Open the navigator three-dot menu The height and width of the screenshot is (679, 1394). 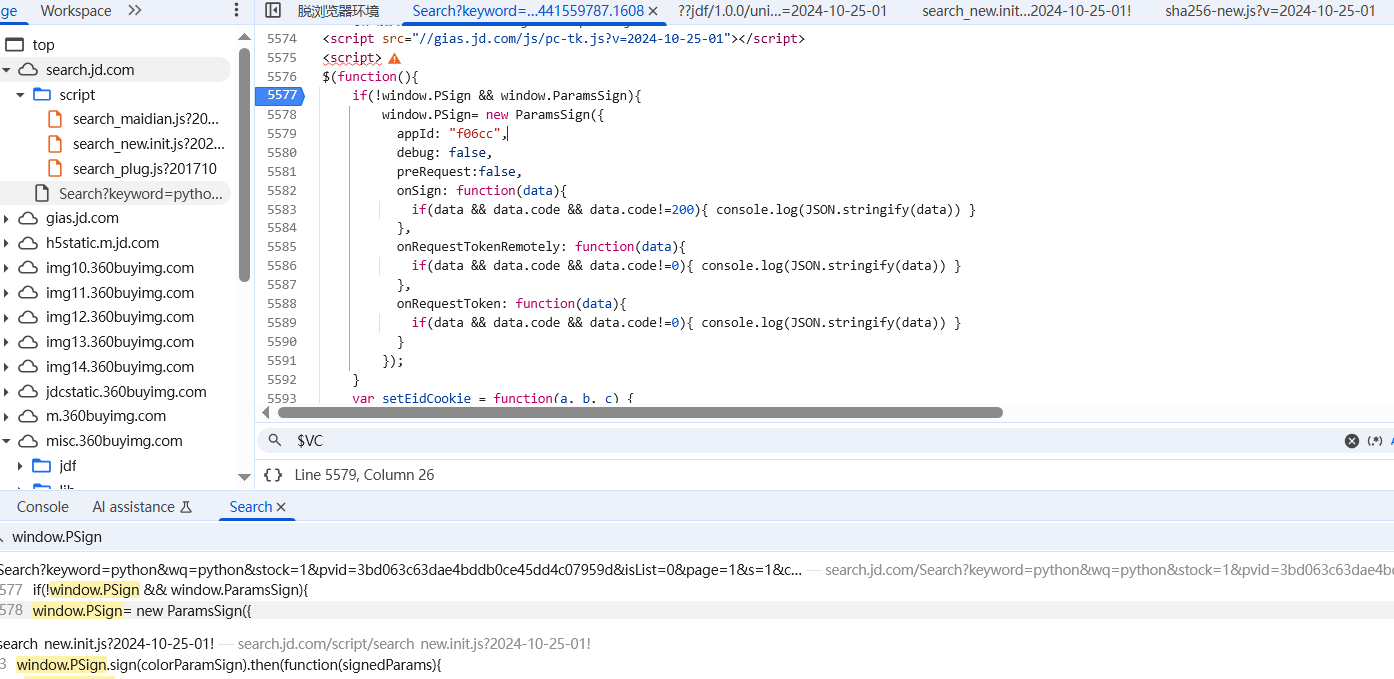click(x=236, y=10)
